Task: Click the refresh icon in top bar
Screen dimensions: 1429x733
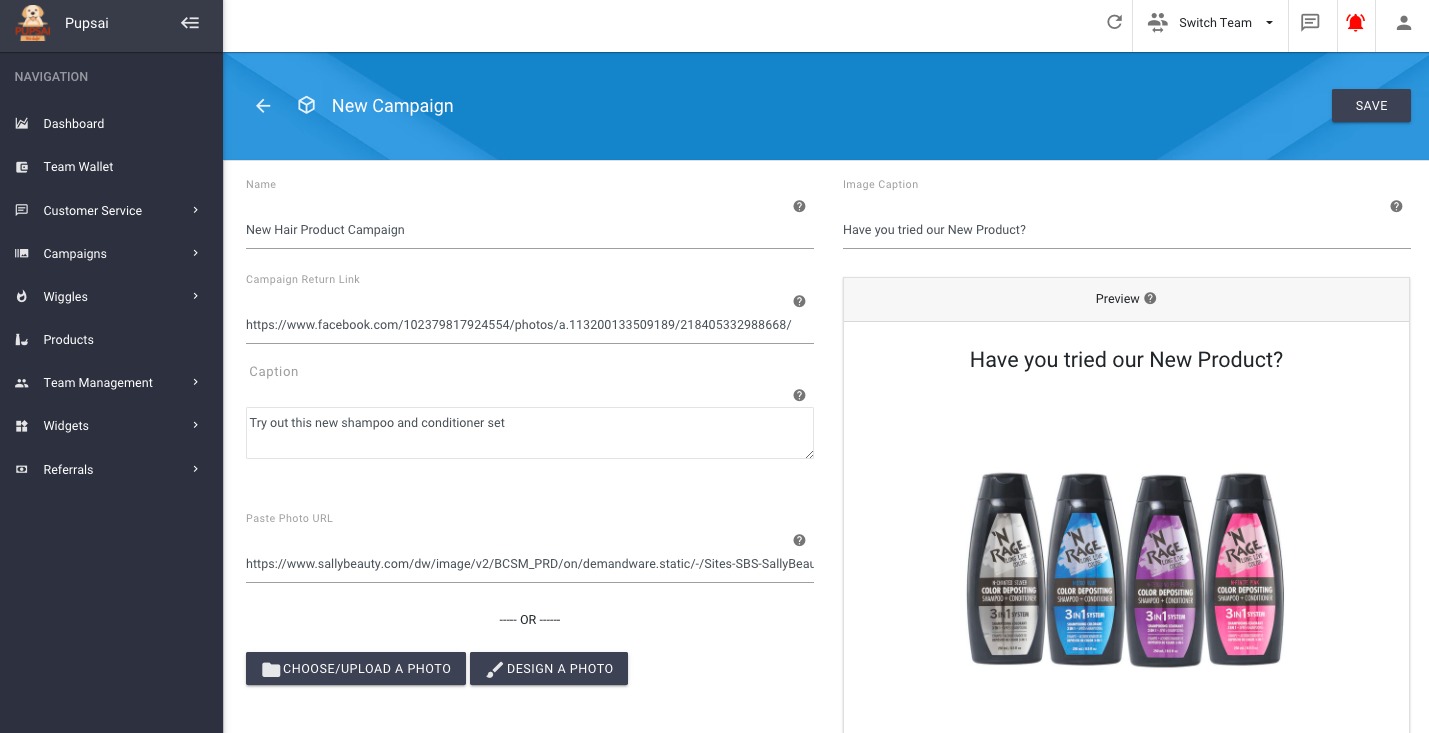Action: pos(1114,22)
